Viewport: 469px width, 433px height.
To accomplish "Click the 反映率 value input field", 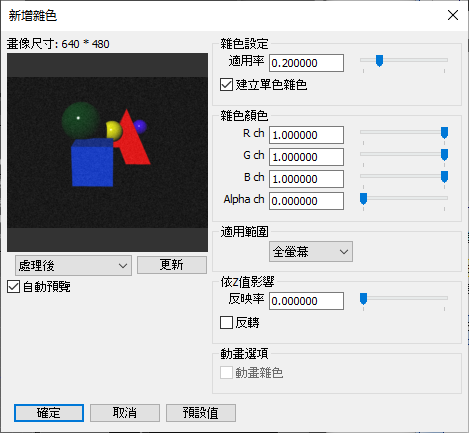I will (306, 301).
